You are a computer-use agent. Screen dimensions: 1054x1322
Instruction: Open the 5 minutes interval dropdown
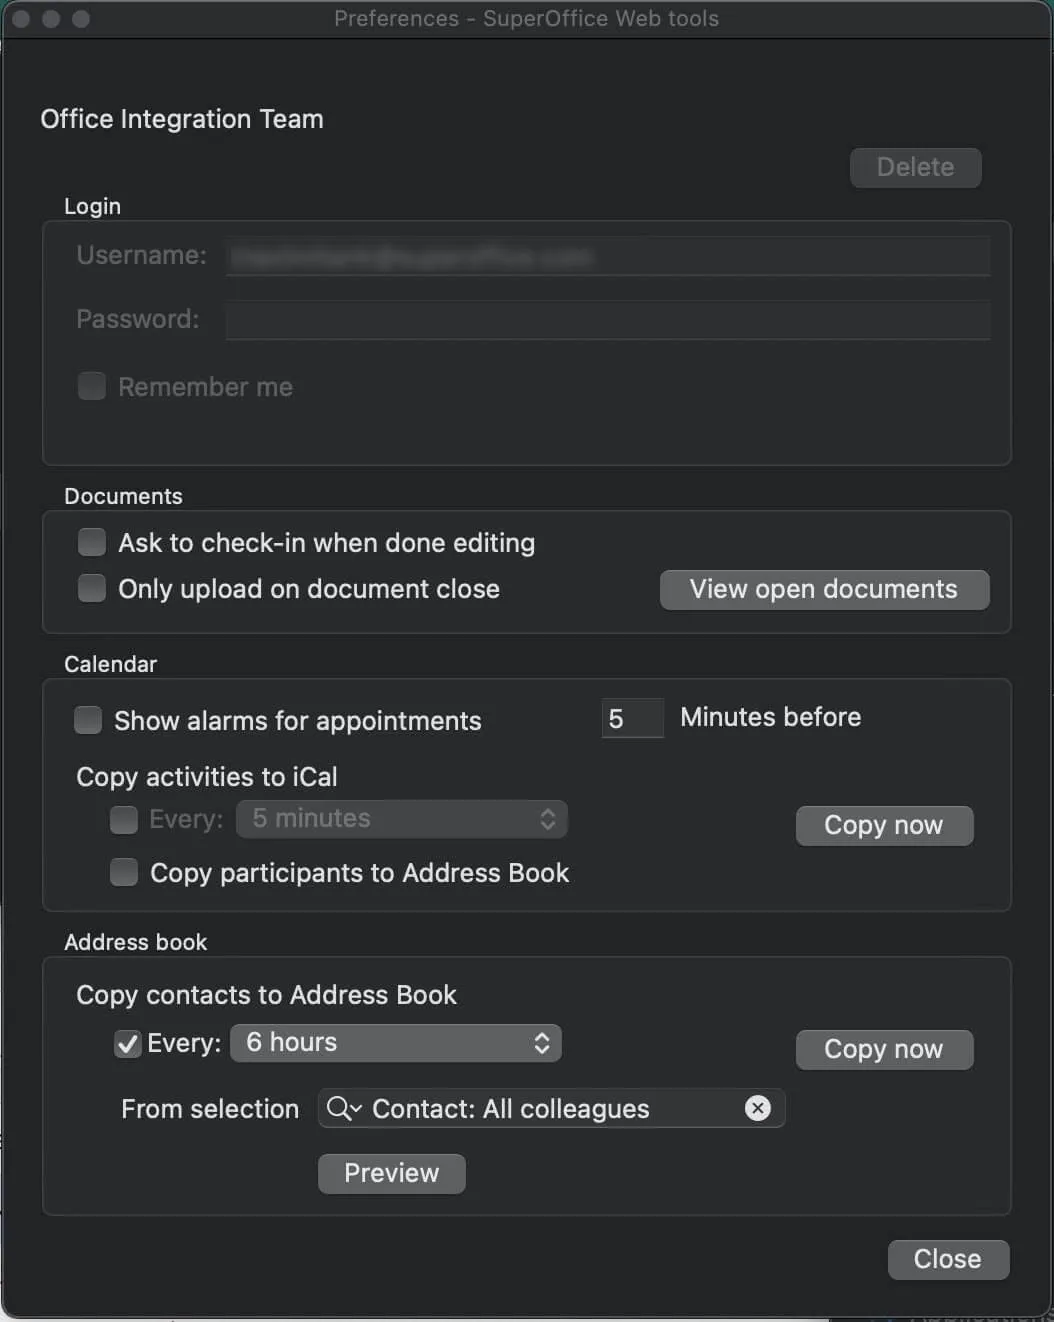402,819
